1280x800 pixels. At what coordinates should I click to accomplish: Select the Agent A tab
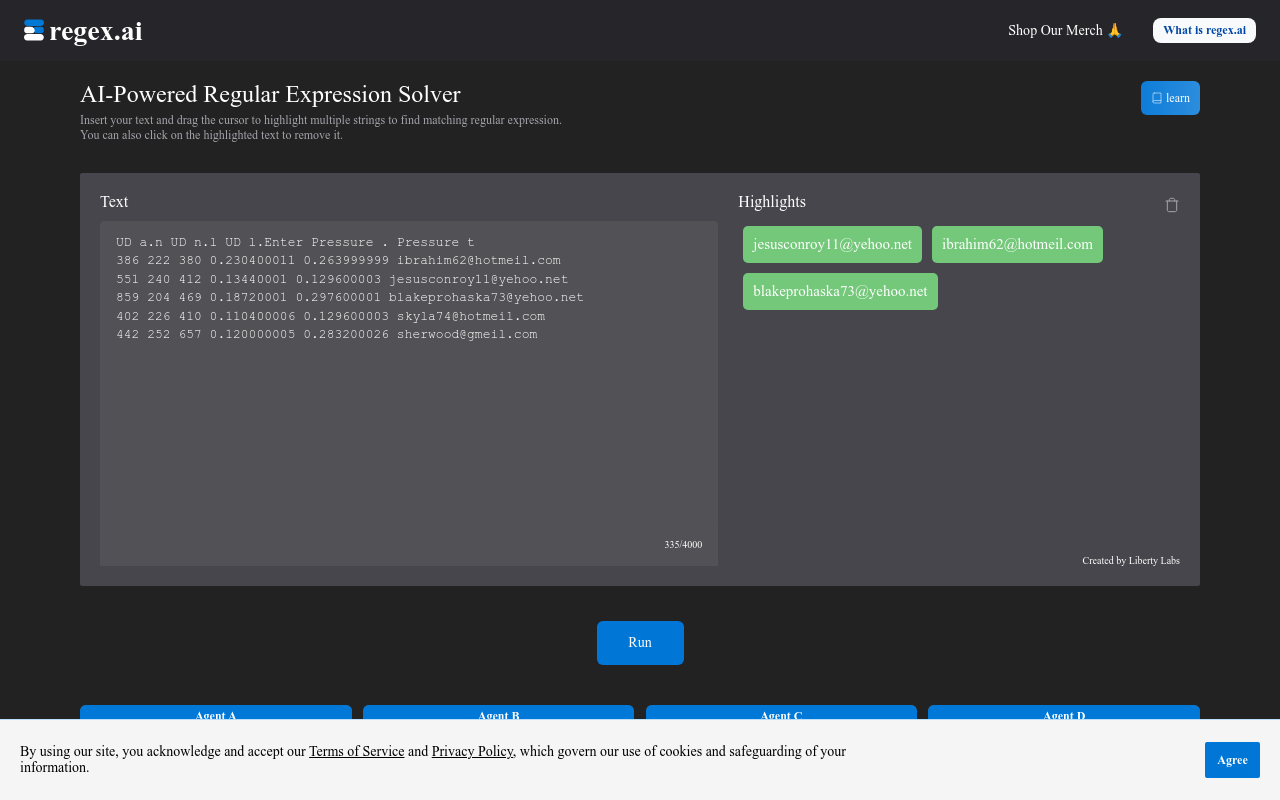click(216, 713)
